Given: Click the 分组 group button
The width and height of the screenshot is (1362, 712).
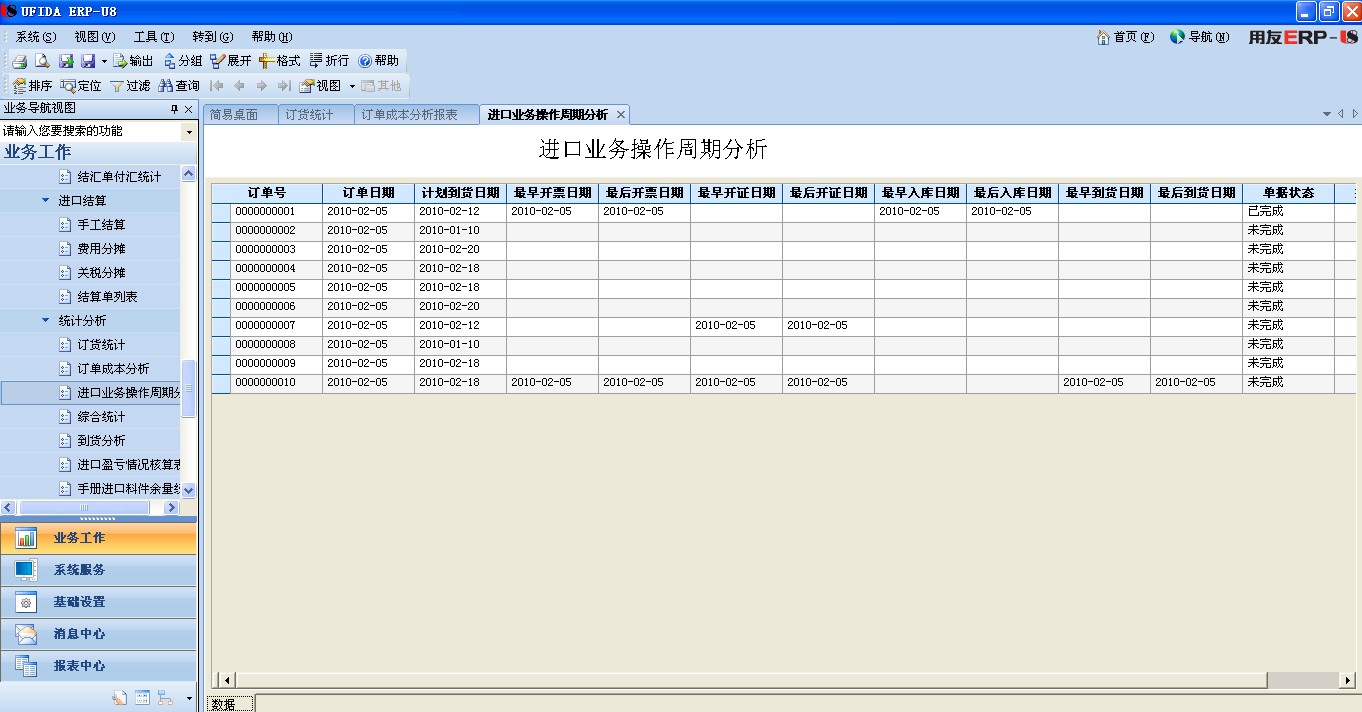Looking at the screenshot, I should coord(183,61).
